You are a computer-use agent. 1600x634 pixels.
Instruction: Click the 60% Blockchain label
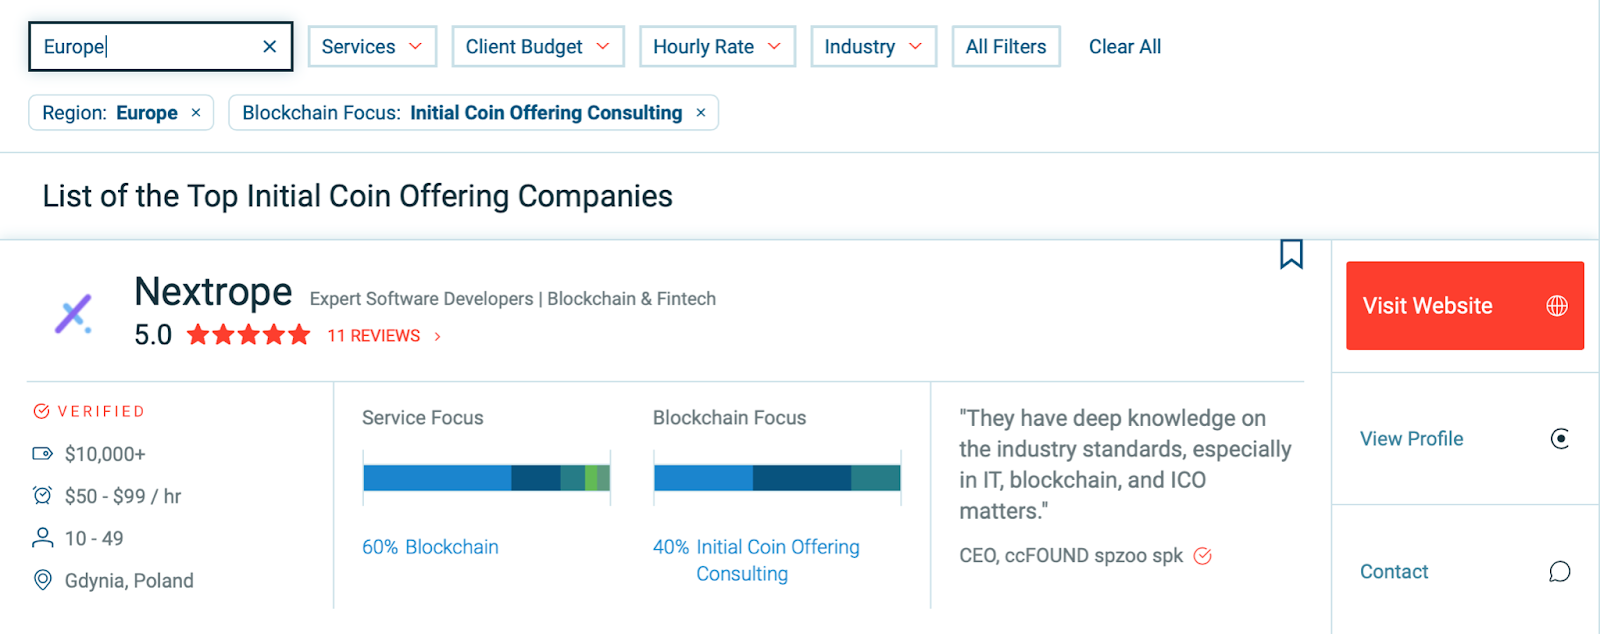tap(430, 547)
